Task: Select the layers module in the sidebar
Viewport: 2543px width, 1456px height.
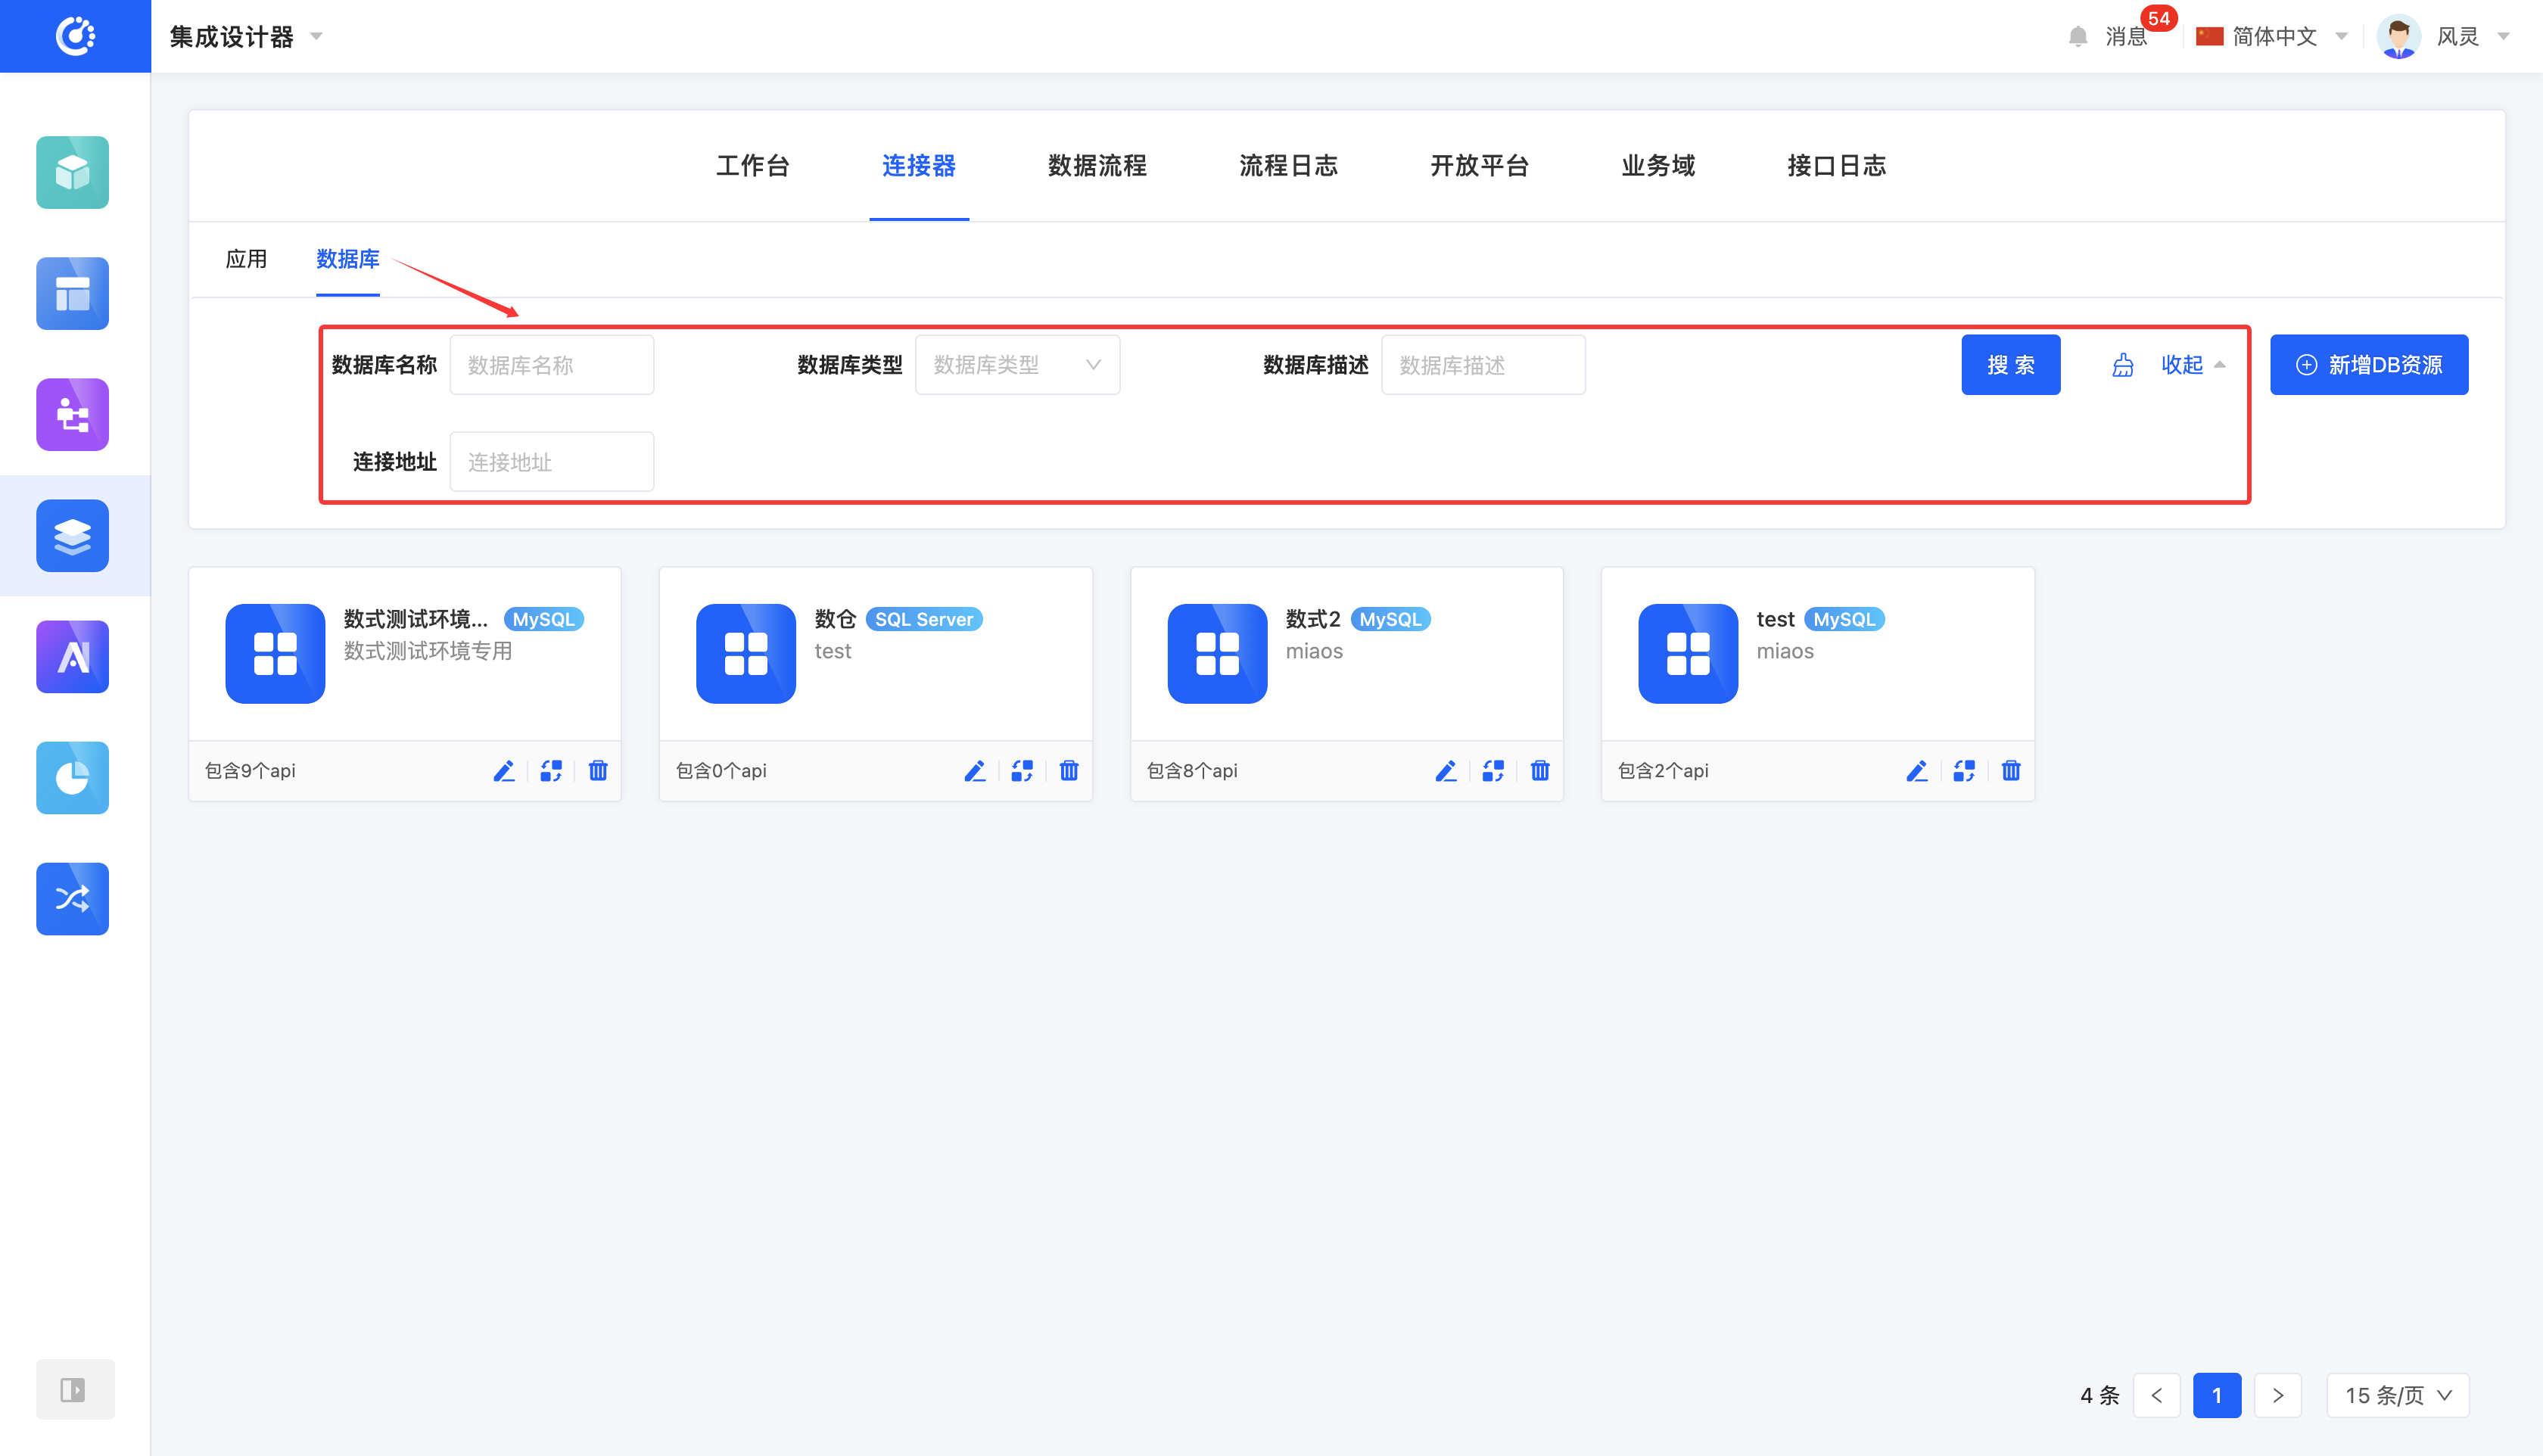Action: 72,536
